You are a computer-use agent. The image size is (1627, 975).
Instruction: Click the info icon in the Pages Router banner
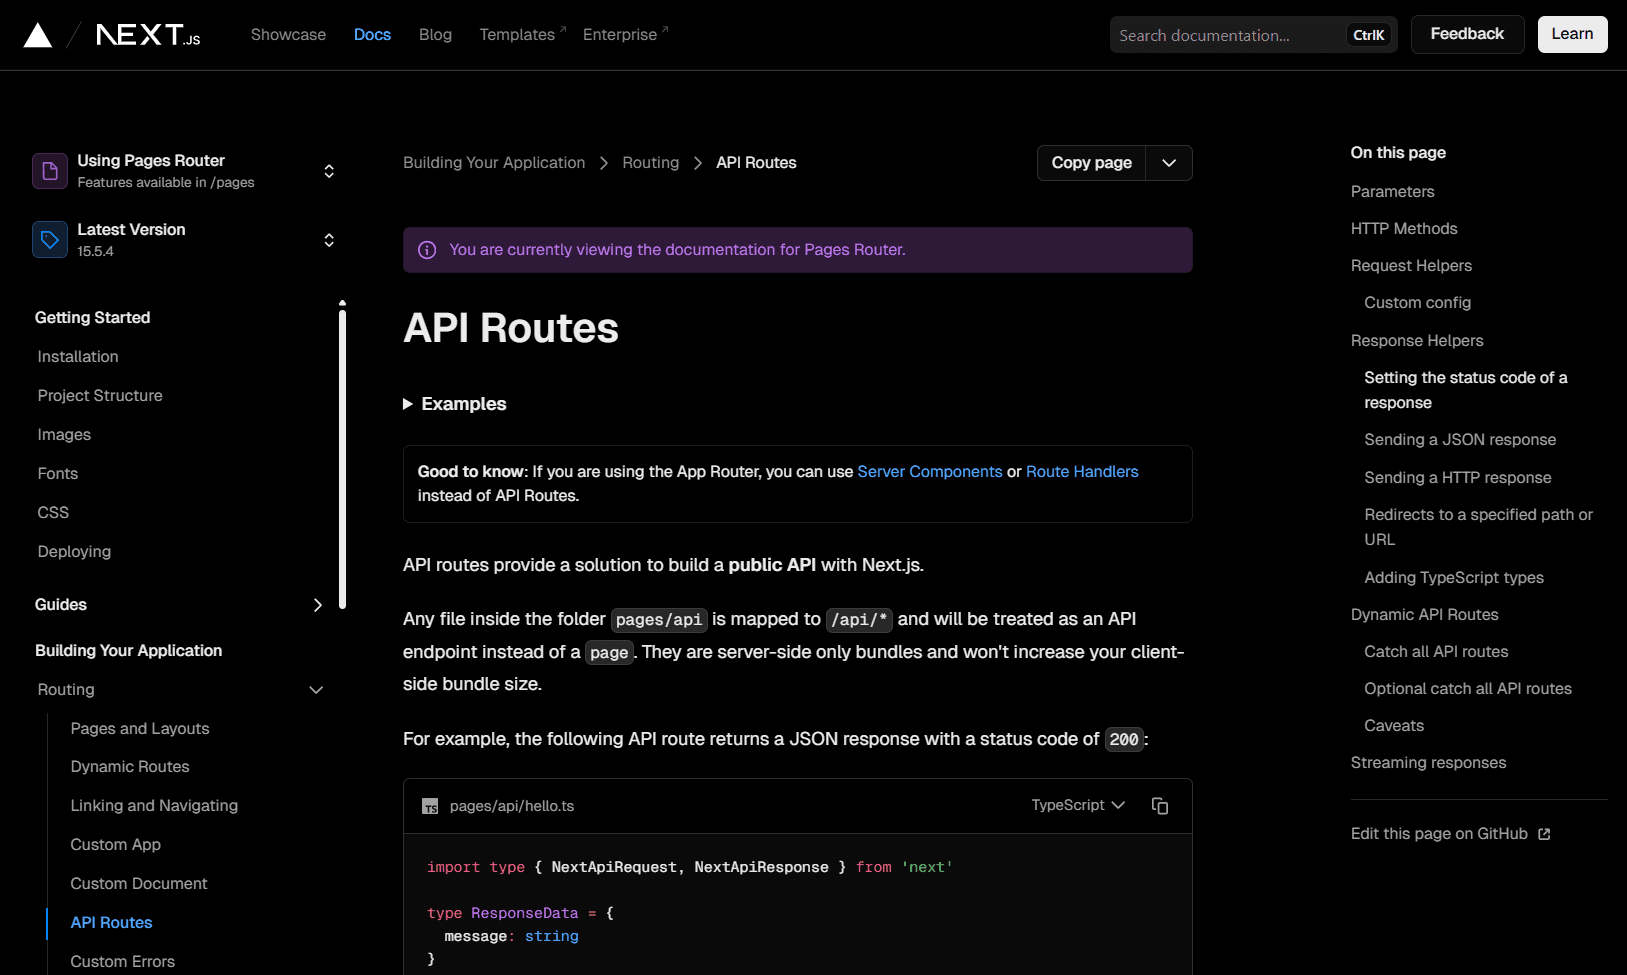click(x=427, y=249)
